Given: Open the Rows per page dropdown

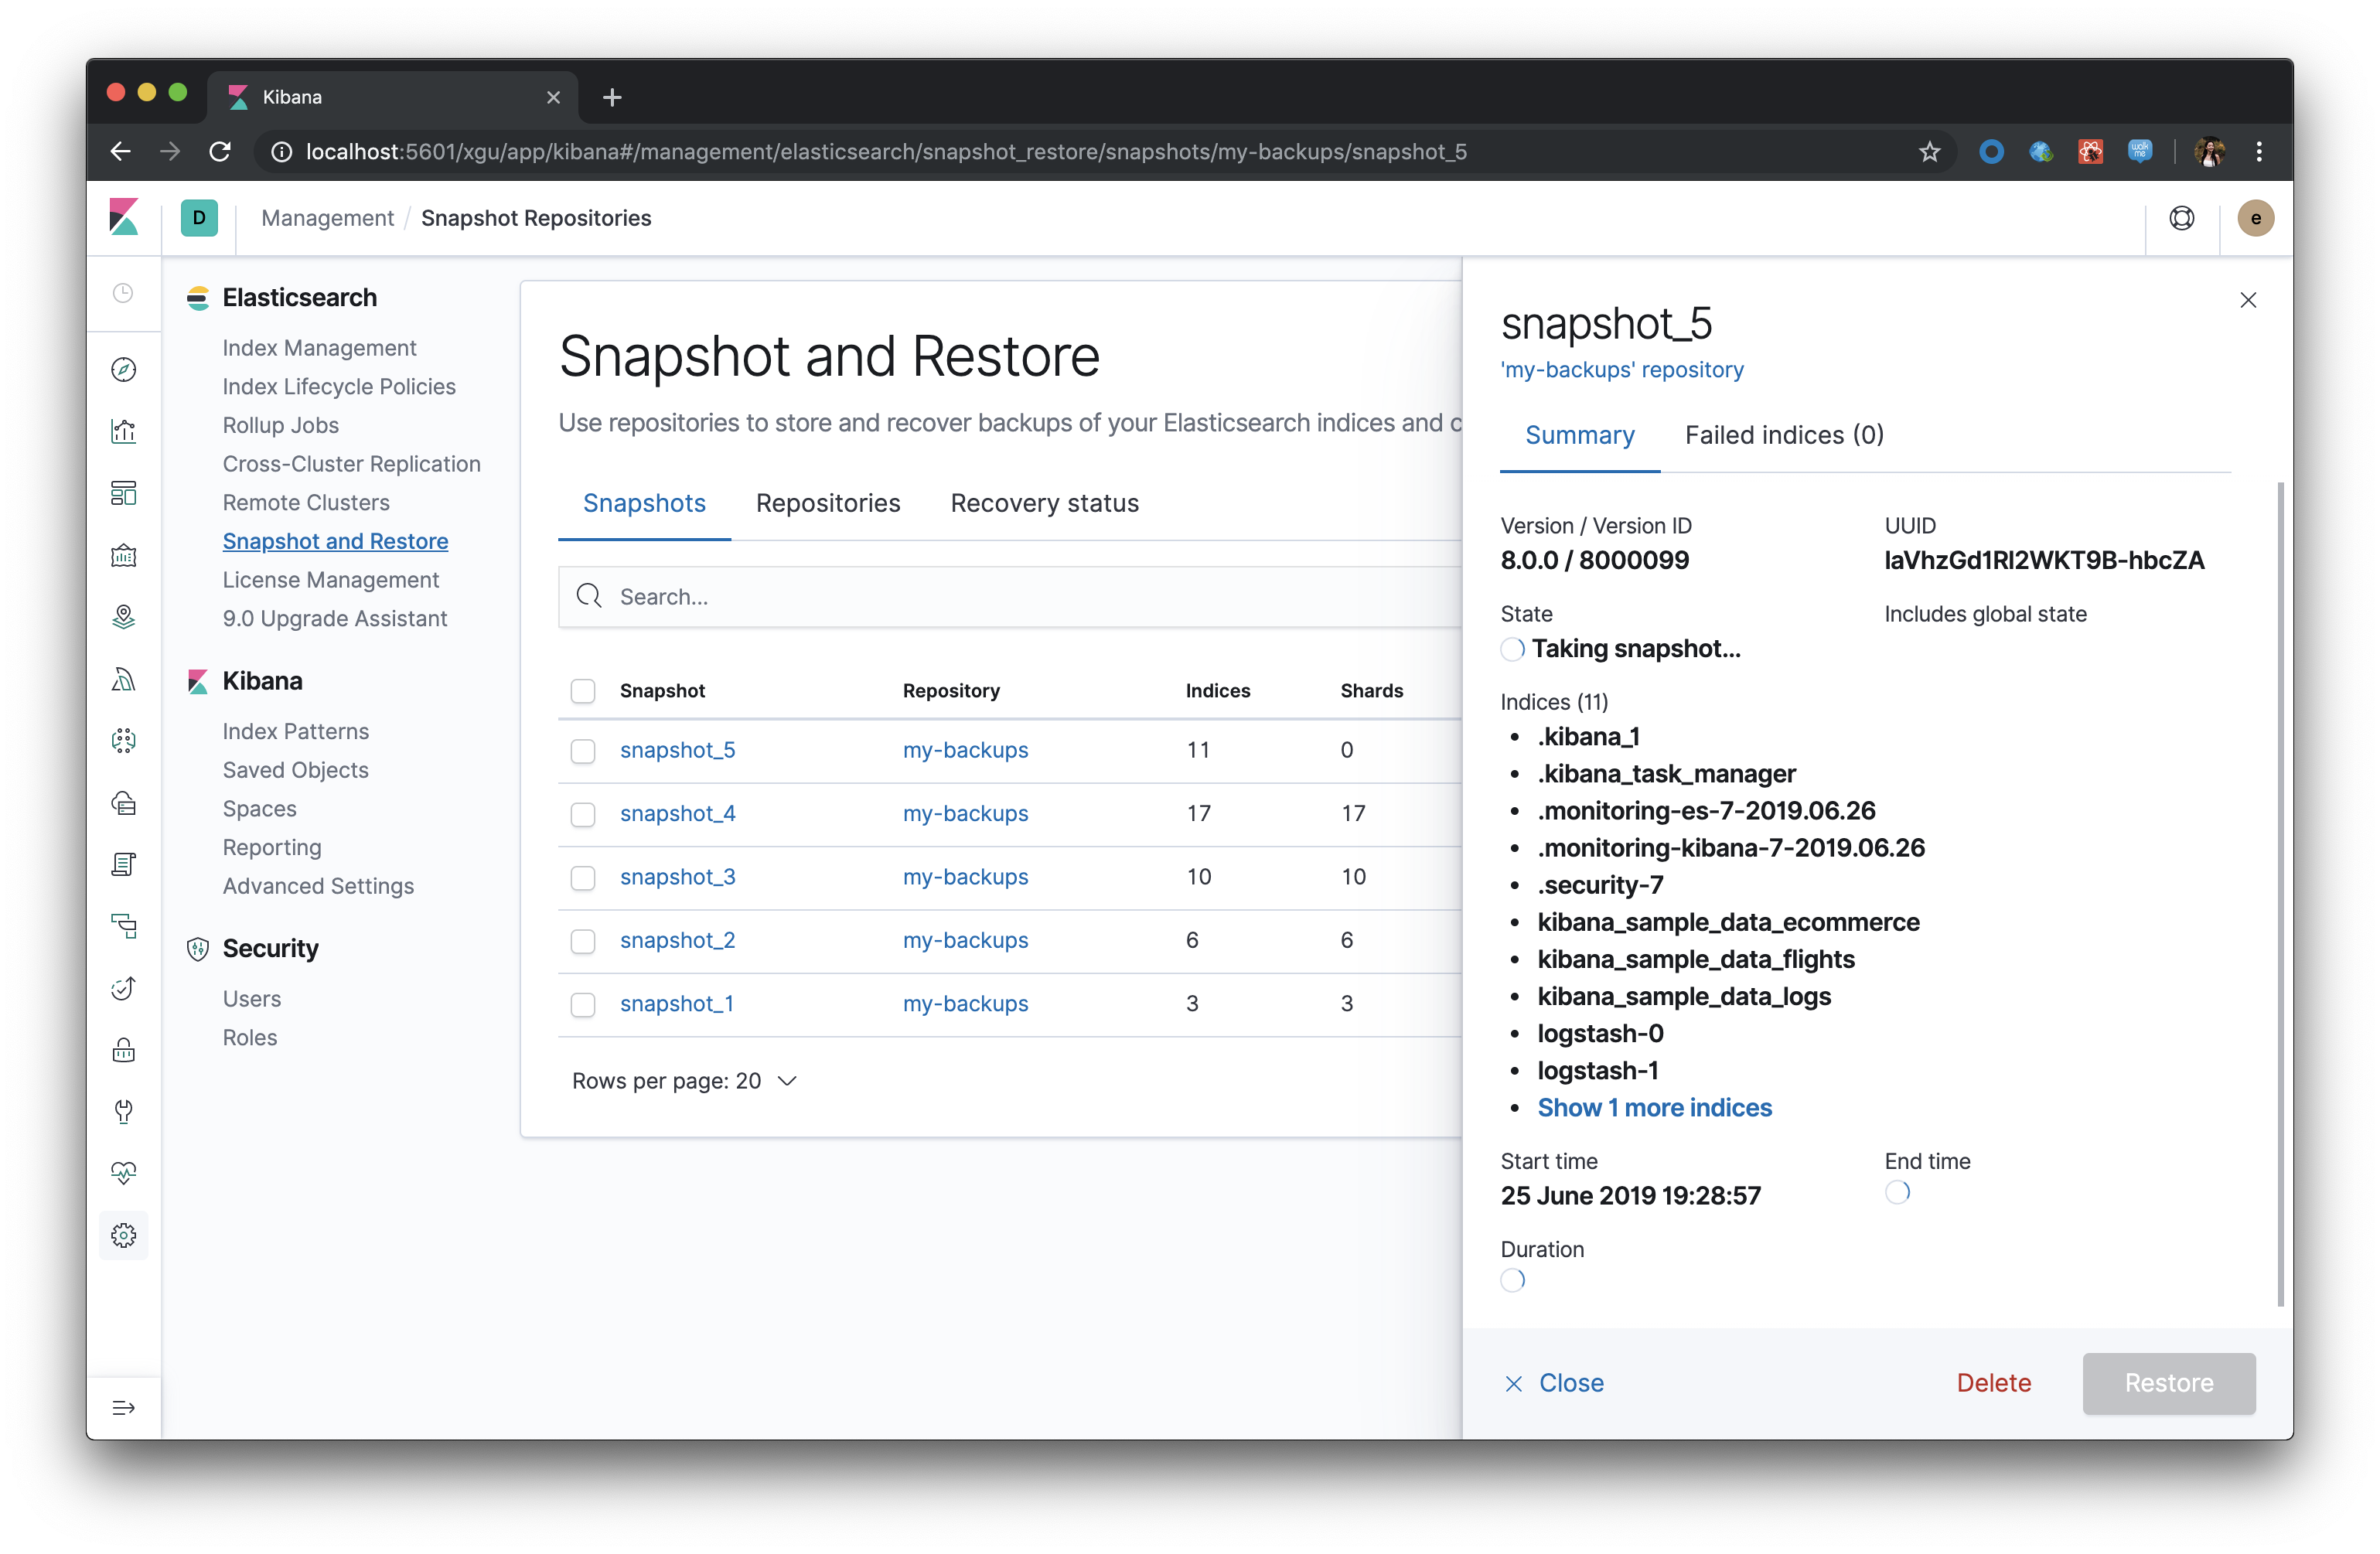Looking at the screenshot, I should [684, 1081].
